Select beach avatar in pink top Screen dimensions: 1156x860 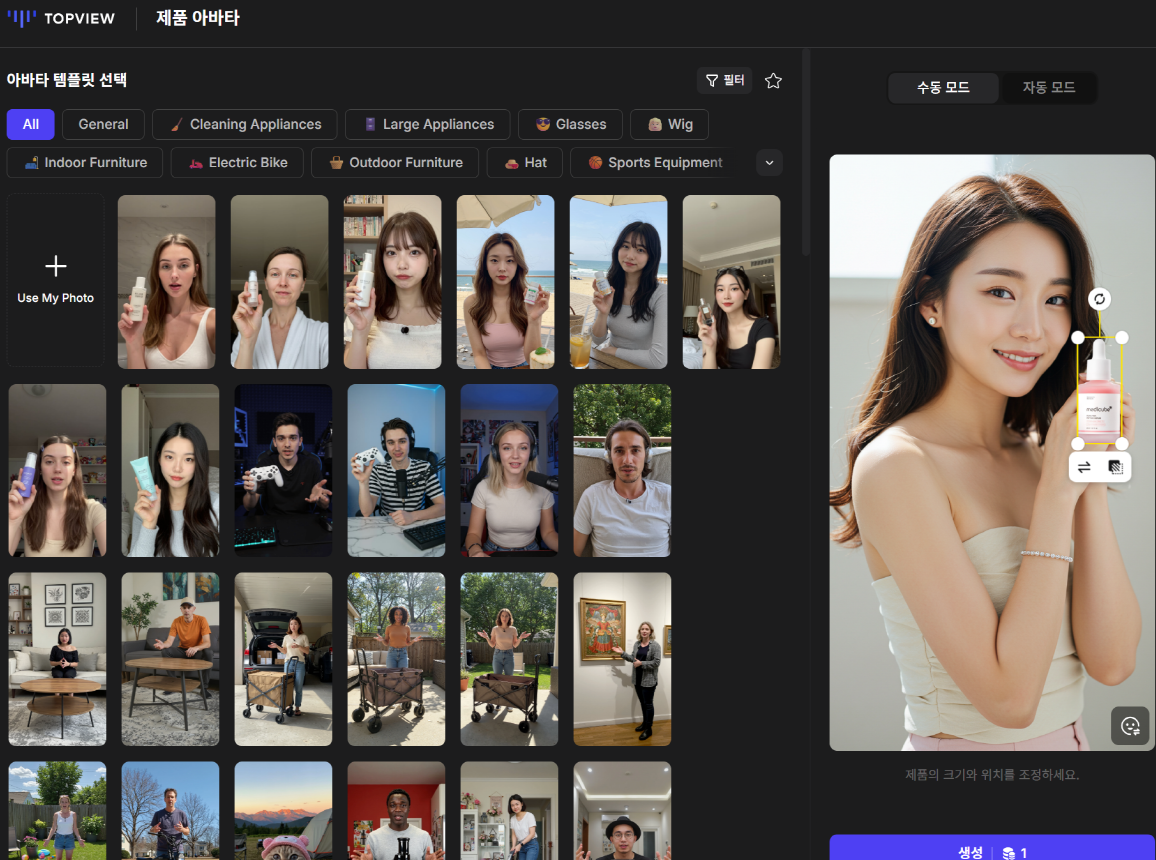click(x=505, y=282)
